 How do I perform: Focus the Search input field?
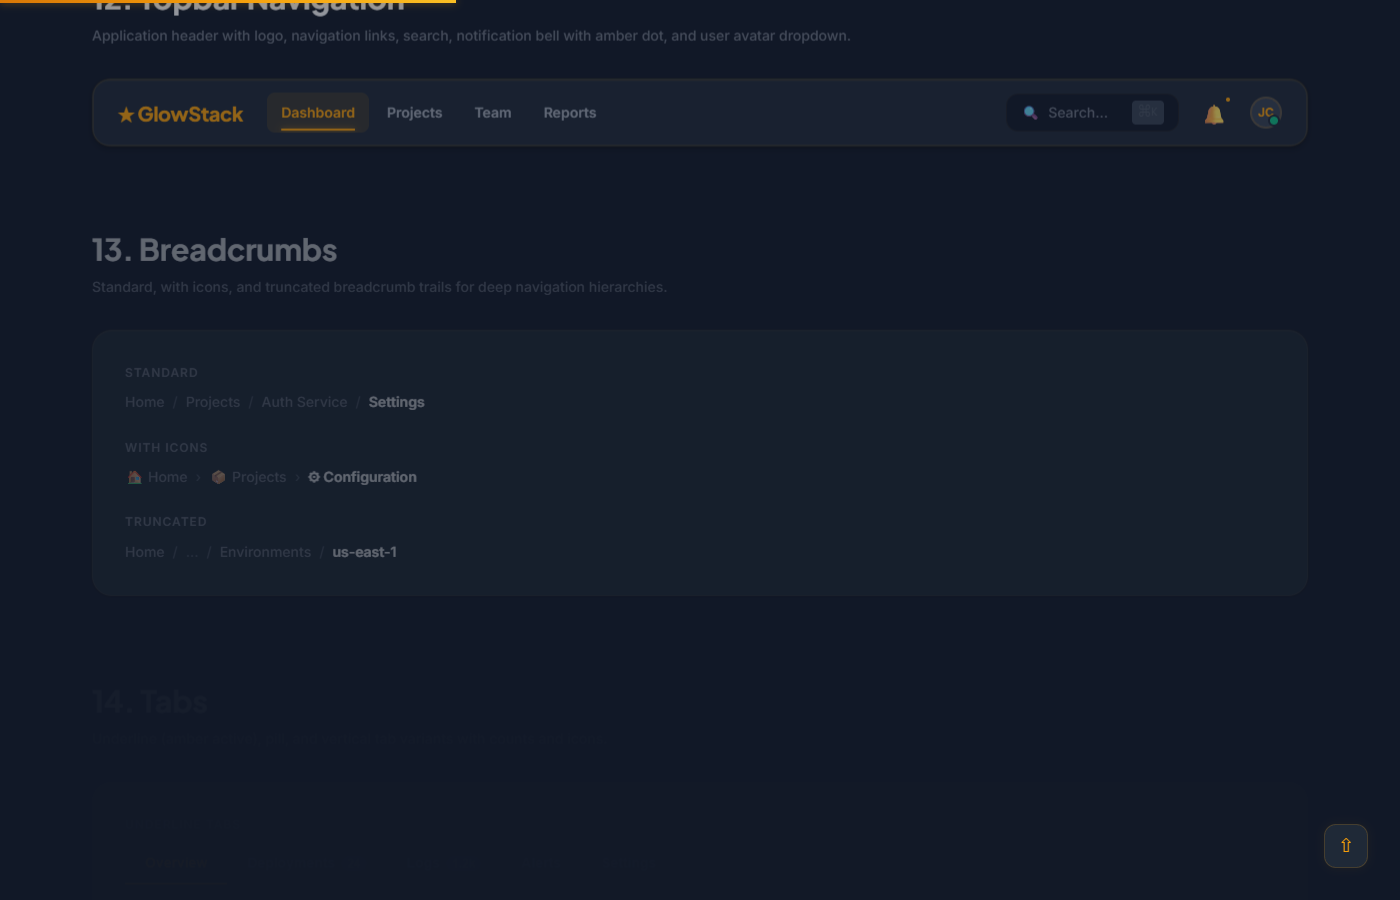pos(1078,113)
